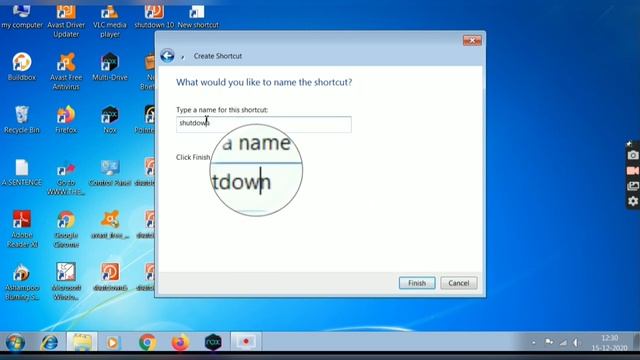Open the media player taskbar icon

coord(113,342)
